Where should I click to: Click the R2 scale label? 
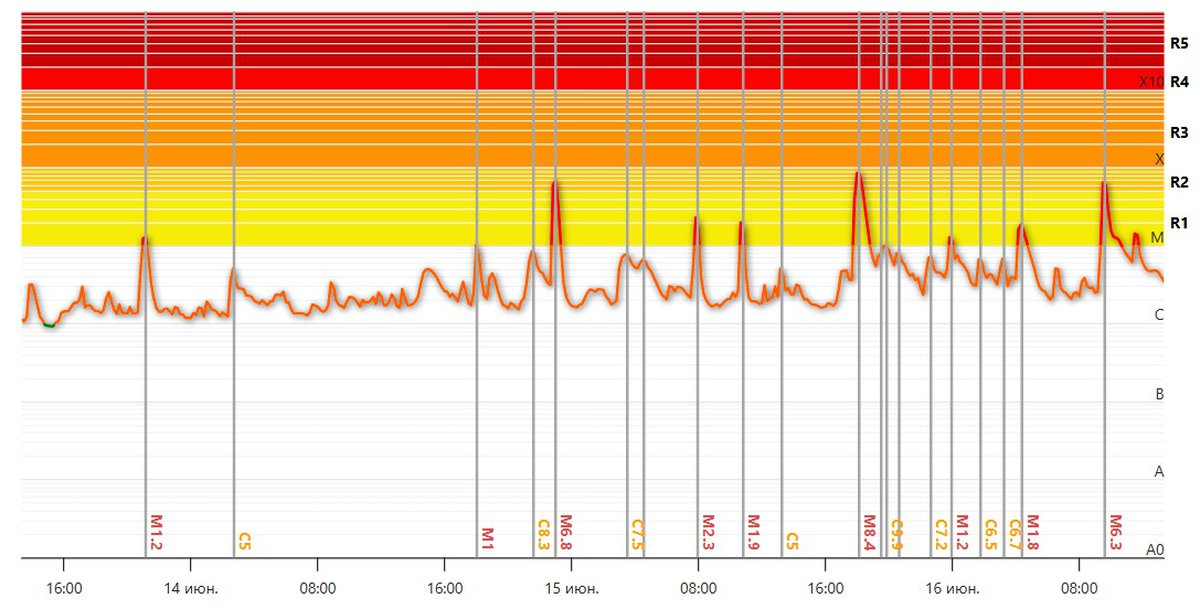[x=1178, y=182]
